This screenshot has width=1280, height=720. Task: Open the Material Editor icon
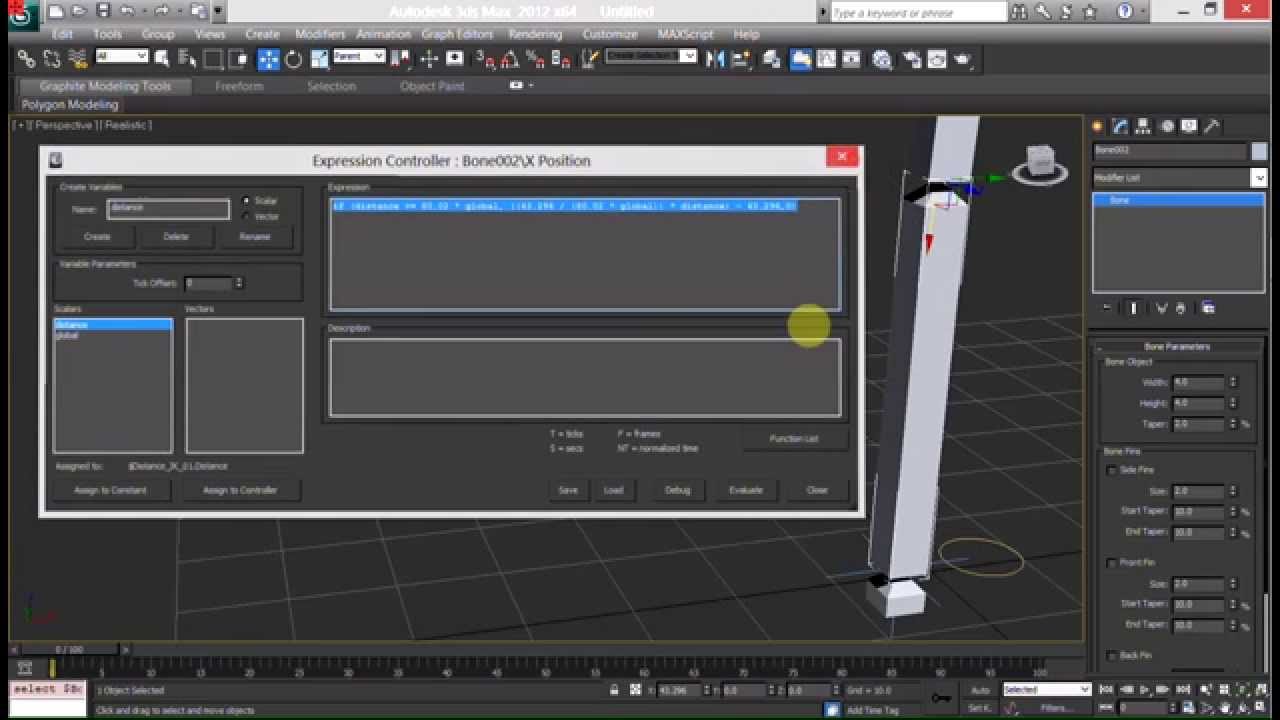882,59
